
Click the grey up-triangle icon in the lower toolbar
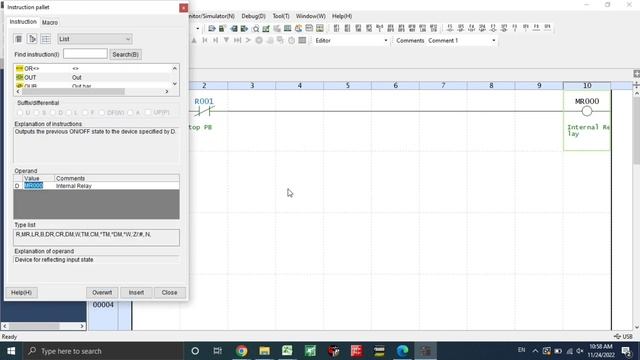tap(194, 40)
